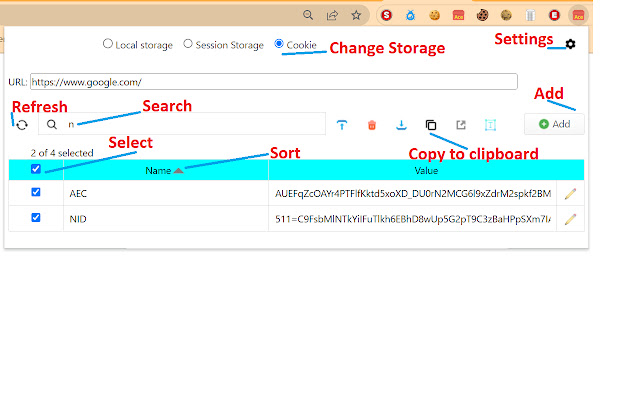The height and width of the screenshot is (400, 640).
Task: Click the AEC cookie value starting AUEFqZc
Action: coord(413,193)
